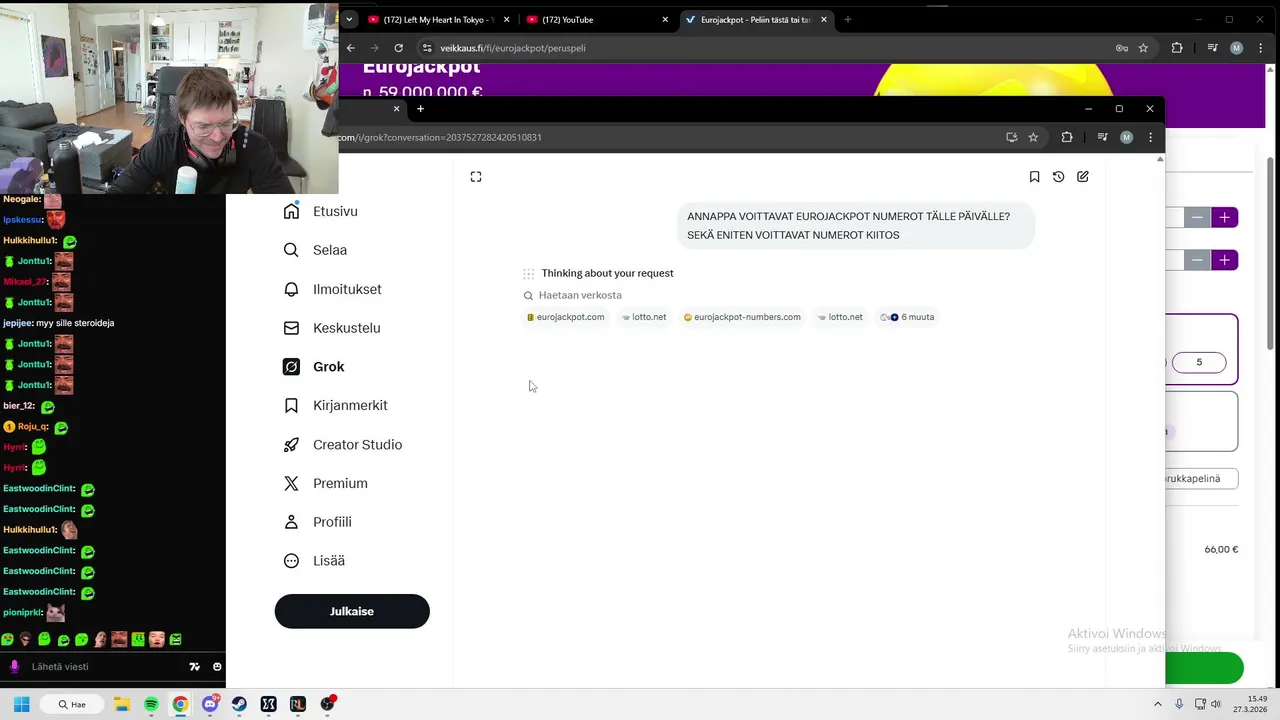The width and height of the screenshot is (1280, 720).
Task: Show hidden system tray icons
Action: (x=1158, y=704)
